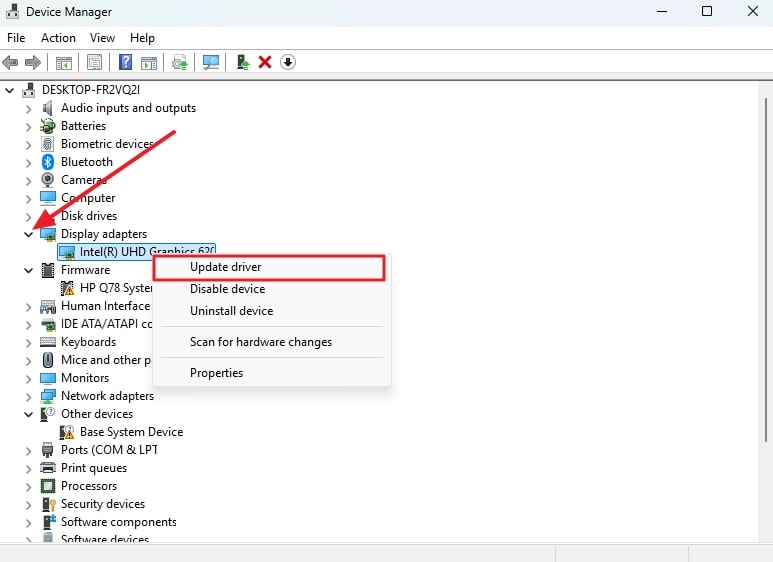The width and height of the screenshot is (773, 562).
Task: Click the Base System Device warning icon
Action: [67, 432]
